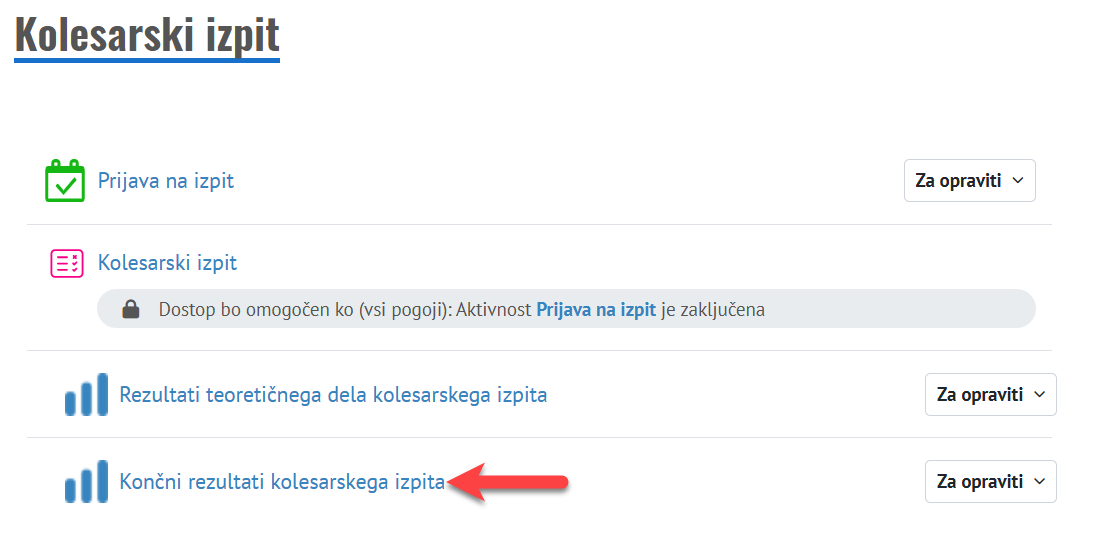Click the green calendar Prijava na izpit icon
Screen dimensions: 1100x541
pos(65,181)
